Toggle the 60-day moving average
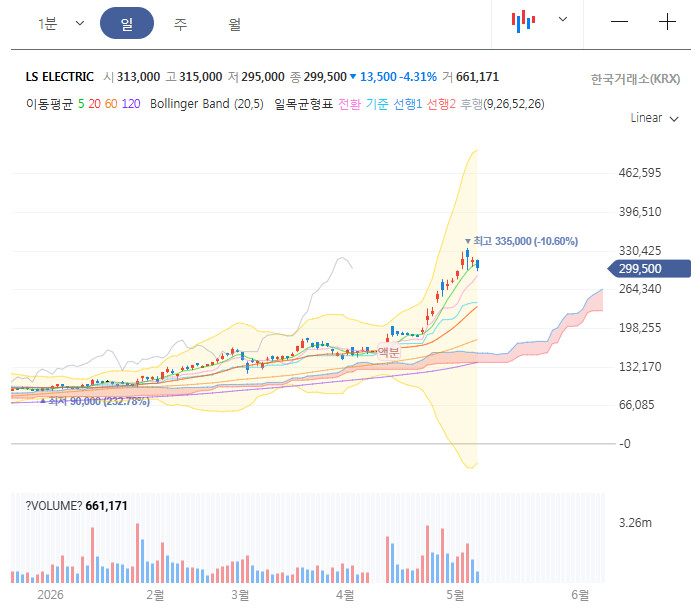695x609 pixels. 111,104
